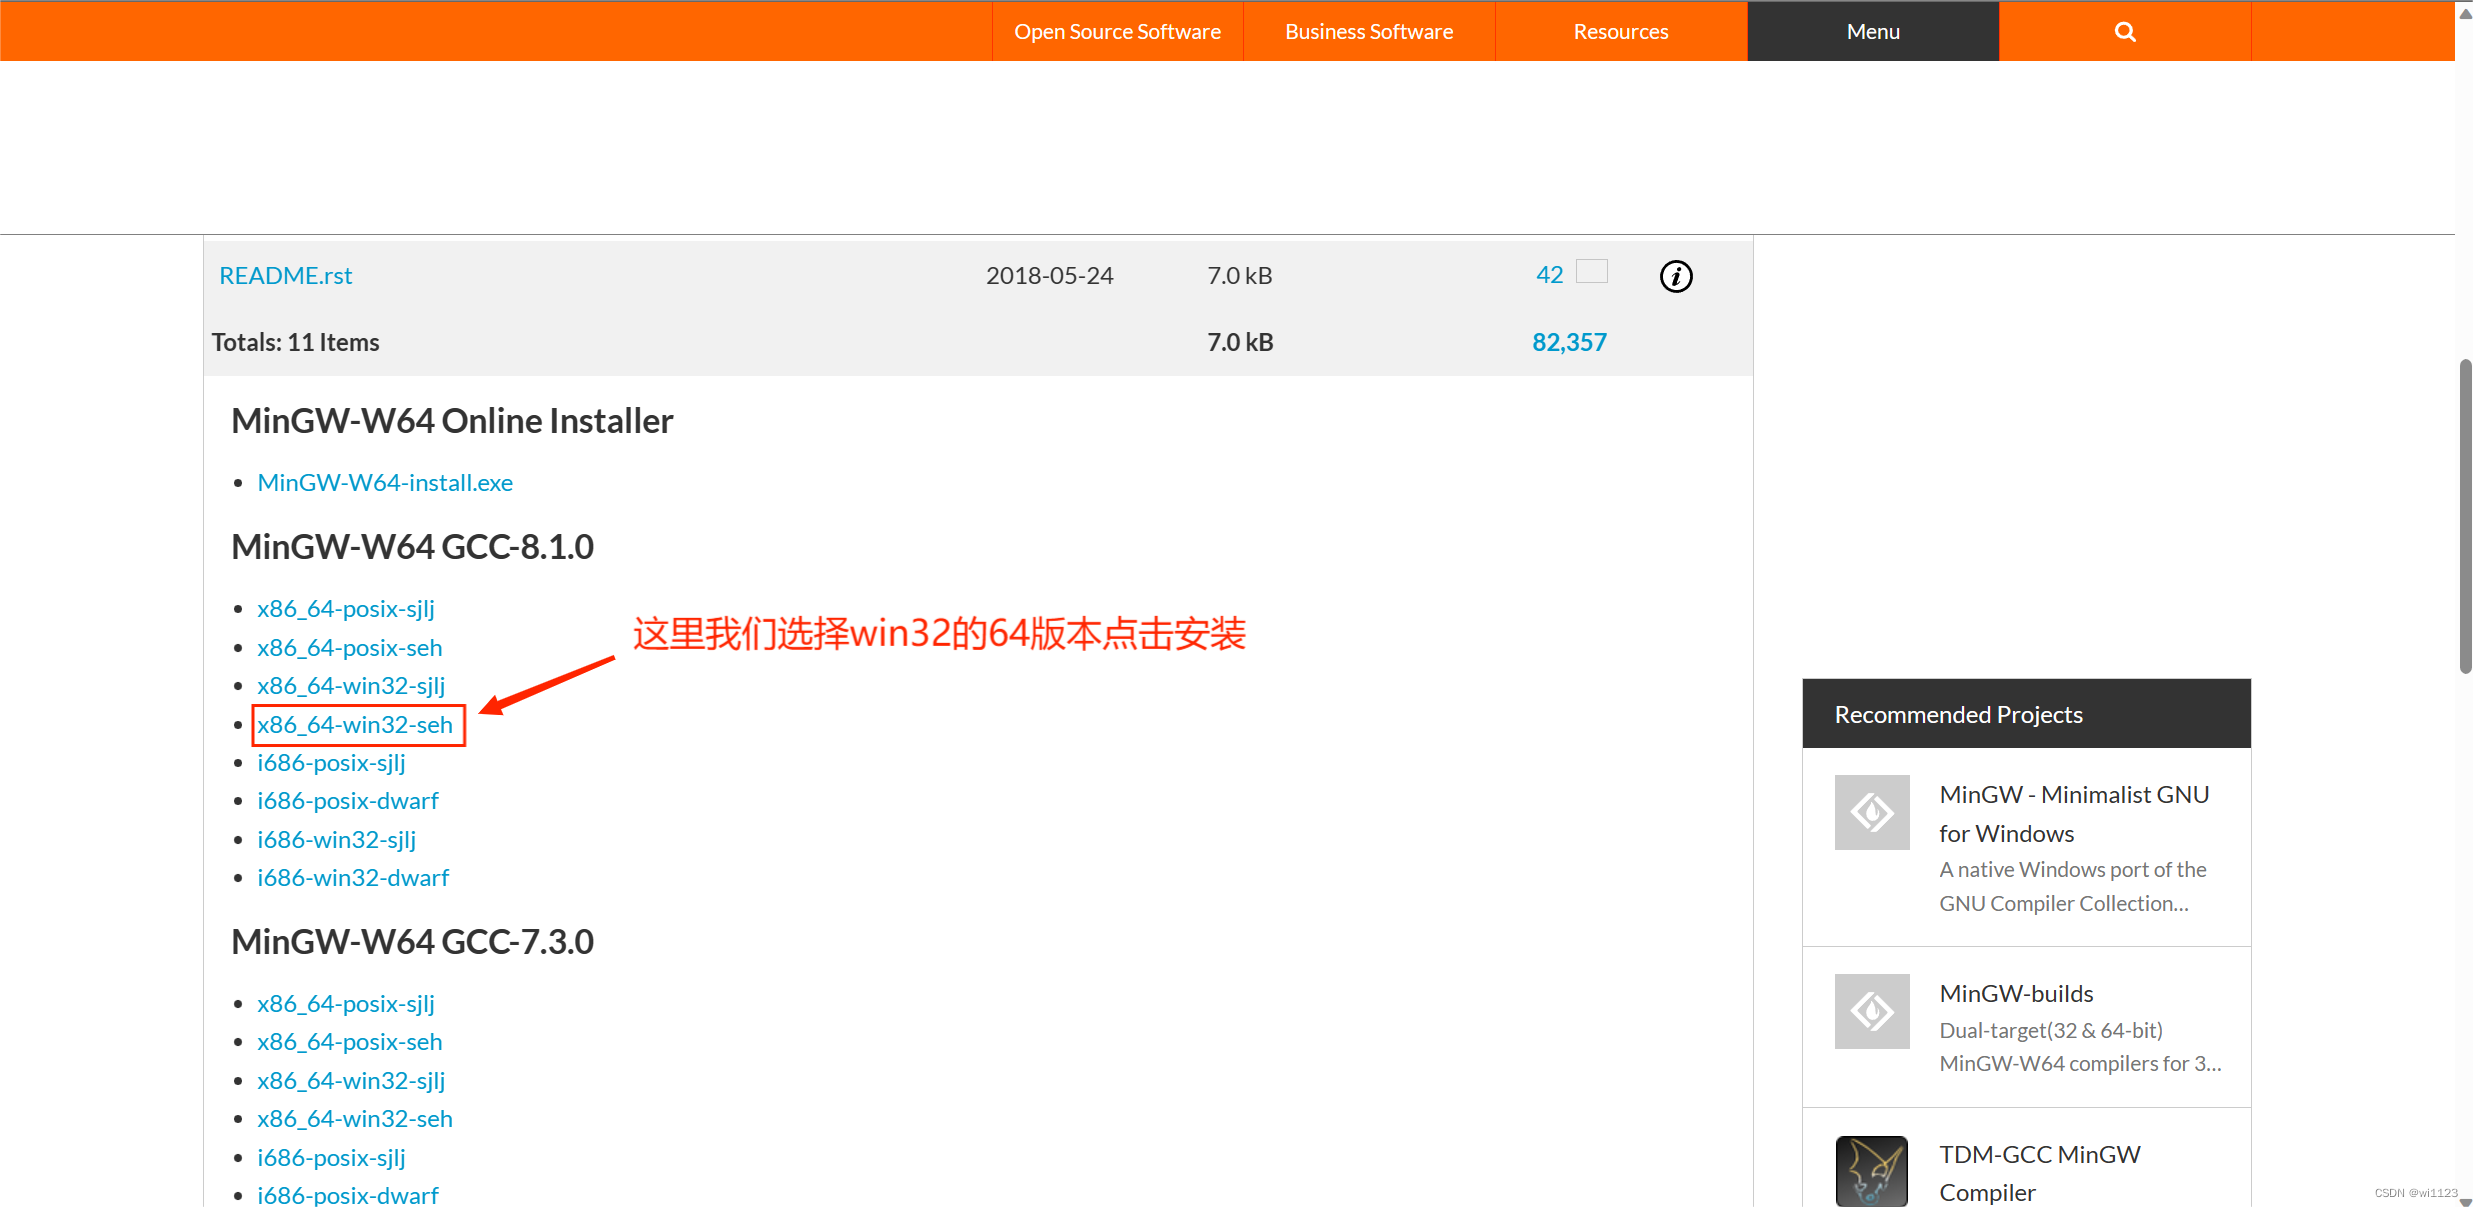Click highlighted x86_64-win32-seh GCC-8.1.0 link
This screenshot has width=2473, height=1207.
355,725
